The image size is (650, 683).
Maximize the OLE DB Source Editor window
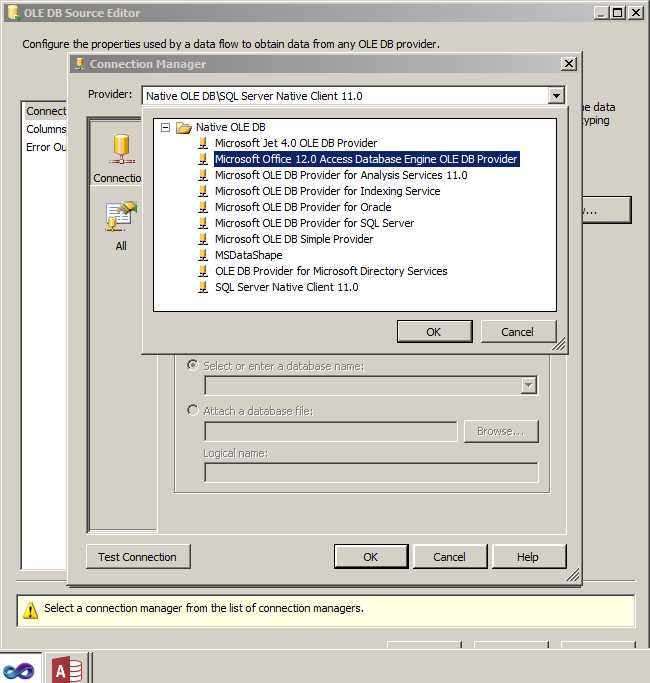tap(618, 12)
